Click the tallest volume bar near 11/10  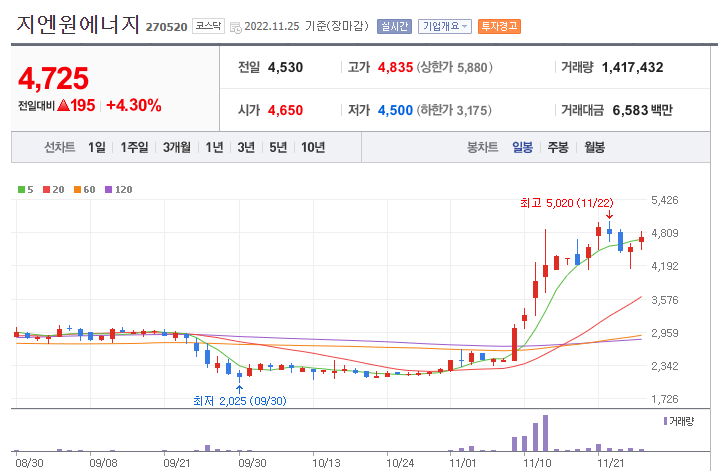pos(545,433)
